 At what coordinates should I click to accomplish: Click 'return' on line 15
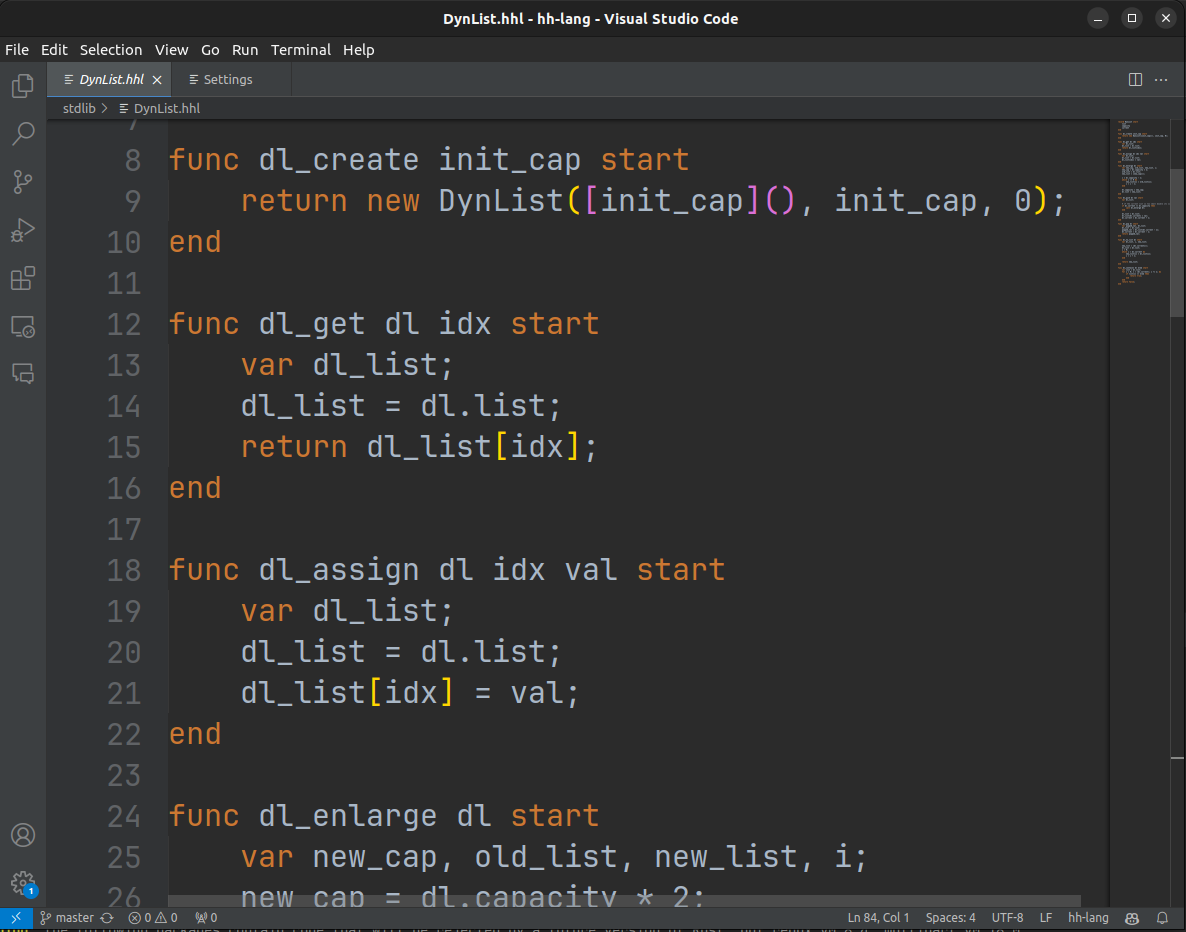click(x=294, y=447)
